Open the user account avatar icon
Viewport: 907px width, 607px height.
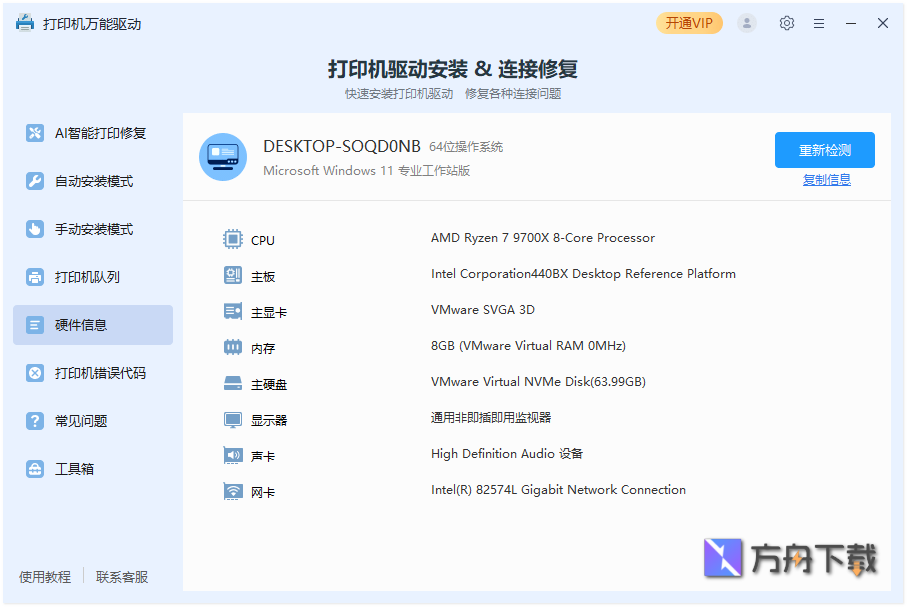(x=747, y=23)
